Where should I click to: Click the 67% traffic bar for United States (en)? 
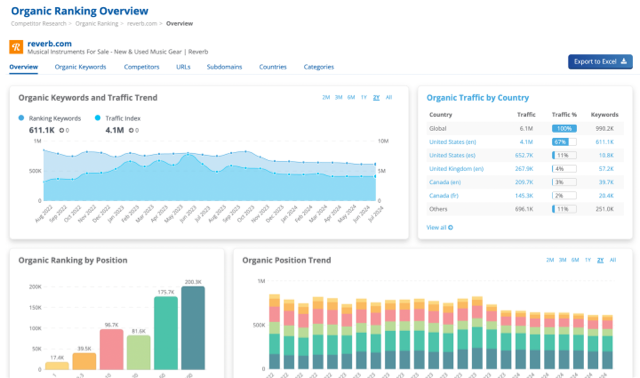point(564,142)
